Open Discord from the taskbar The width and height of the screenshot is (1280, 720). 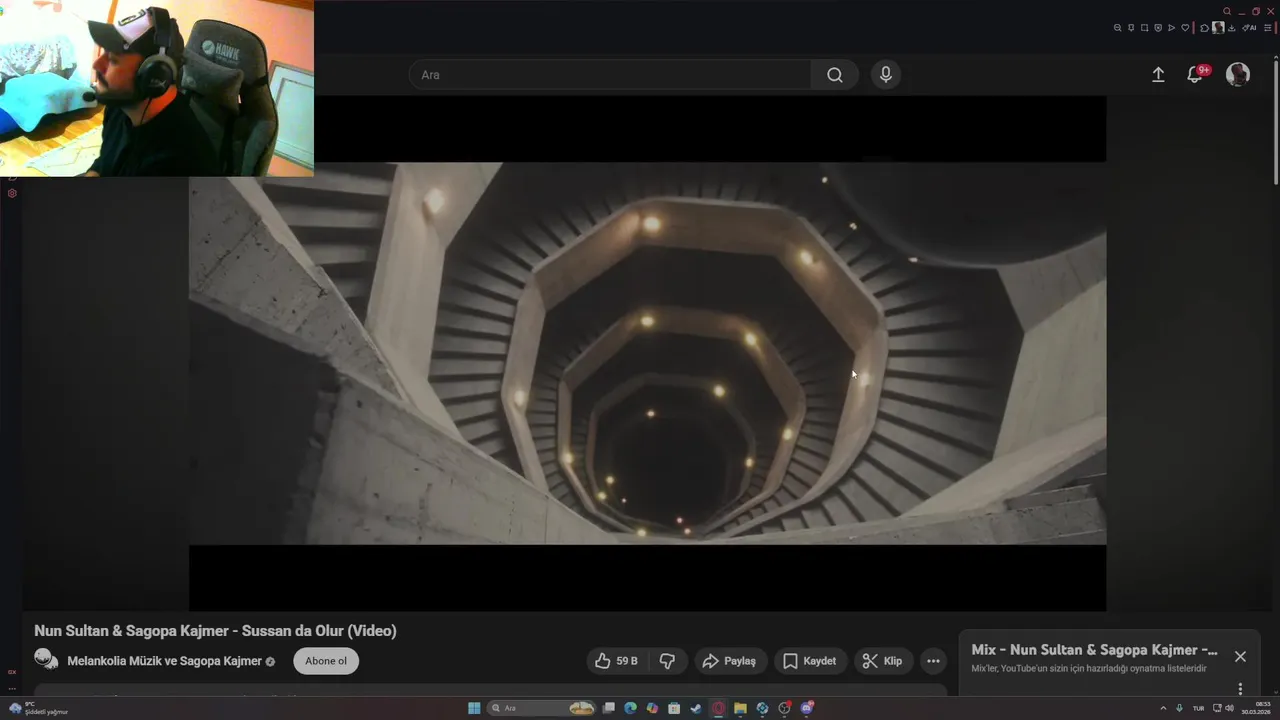pos(807,708)
